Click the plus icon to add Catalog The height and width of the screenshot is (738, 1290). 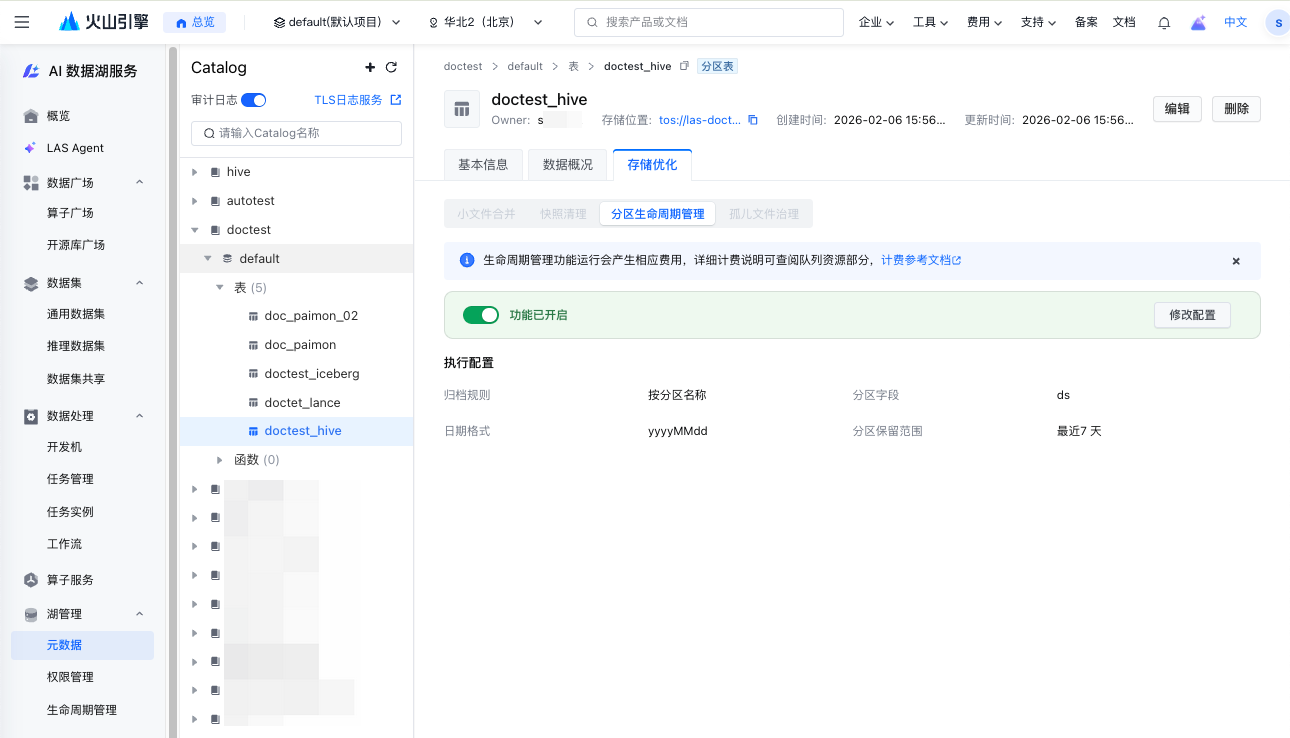tap(370, 67)
